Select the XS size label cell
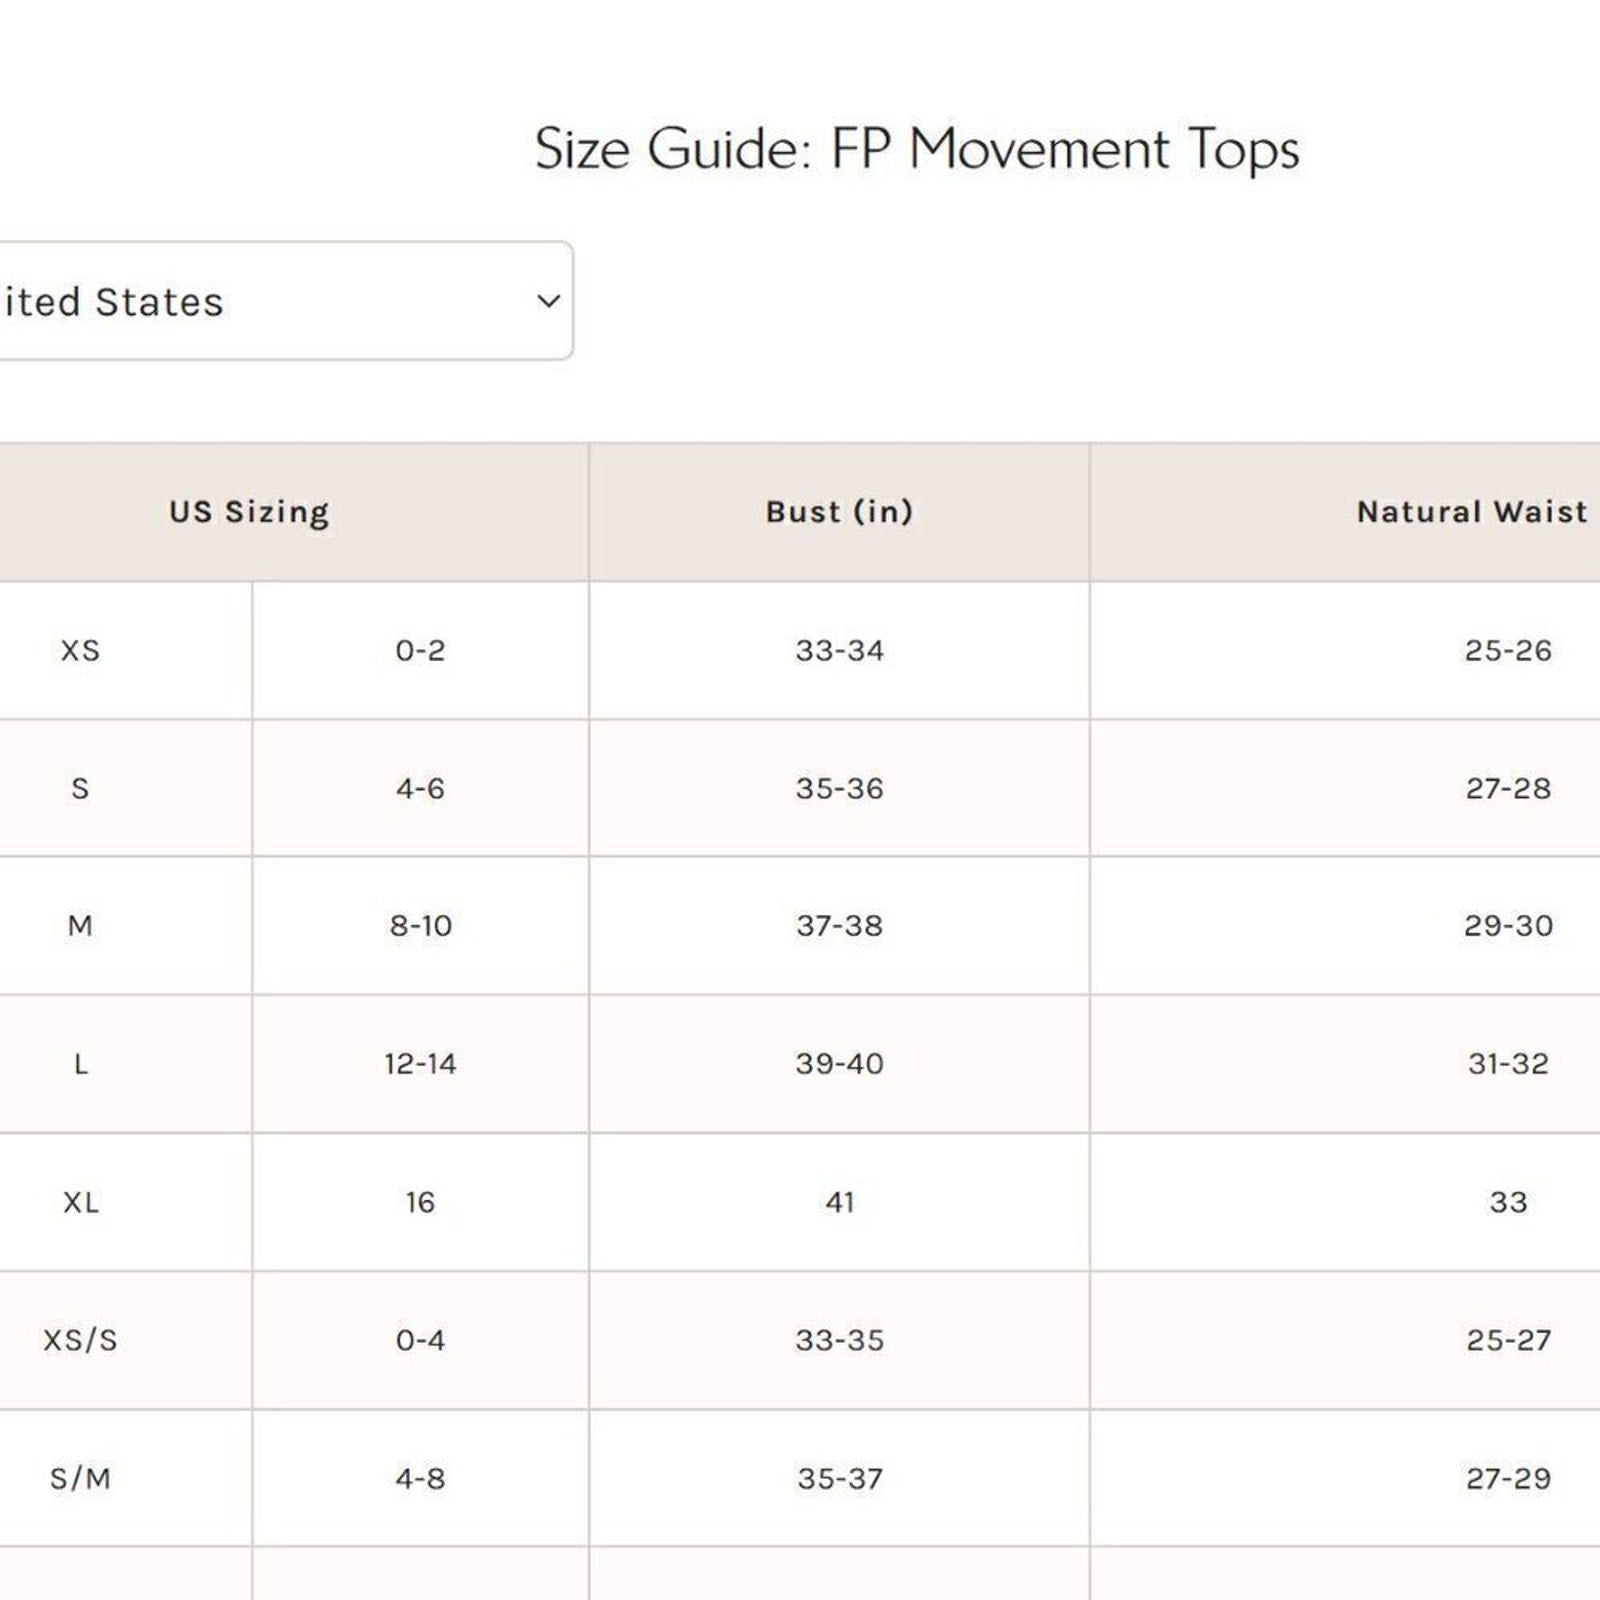 pyautogui.click(x=80, y=651)
